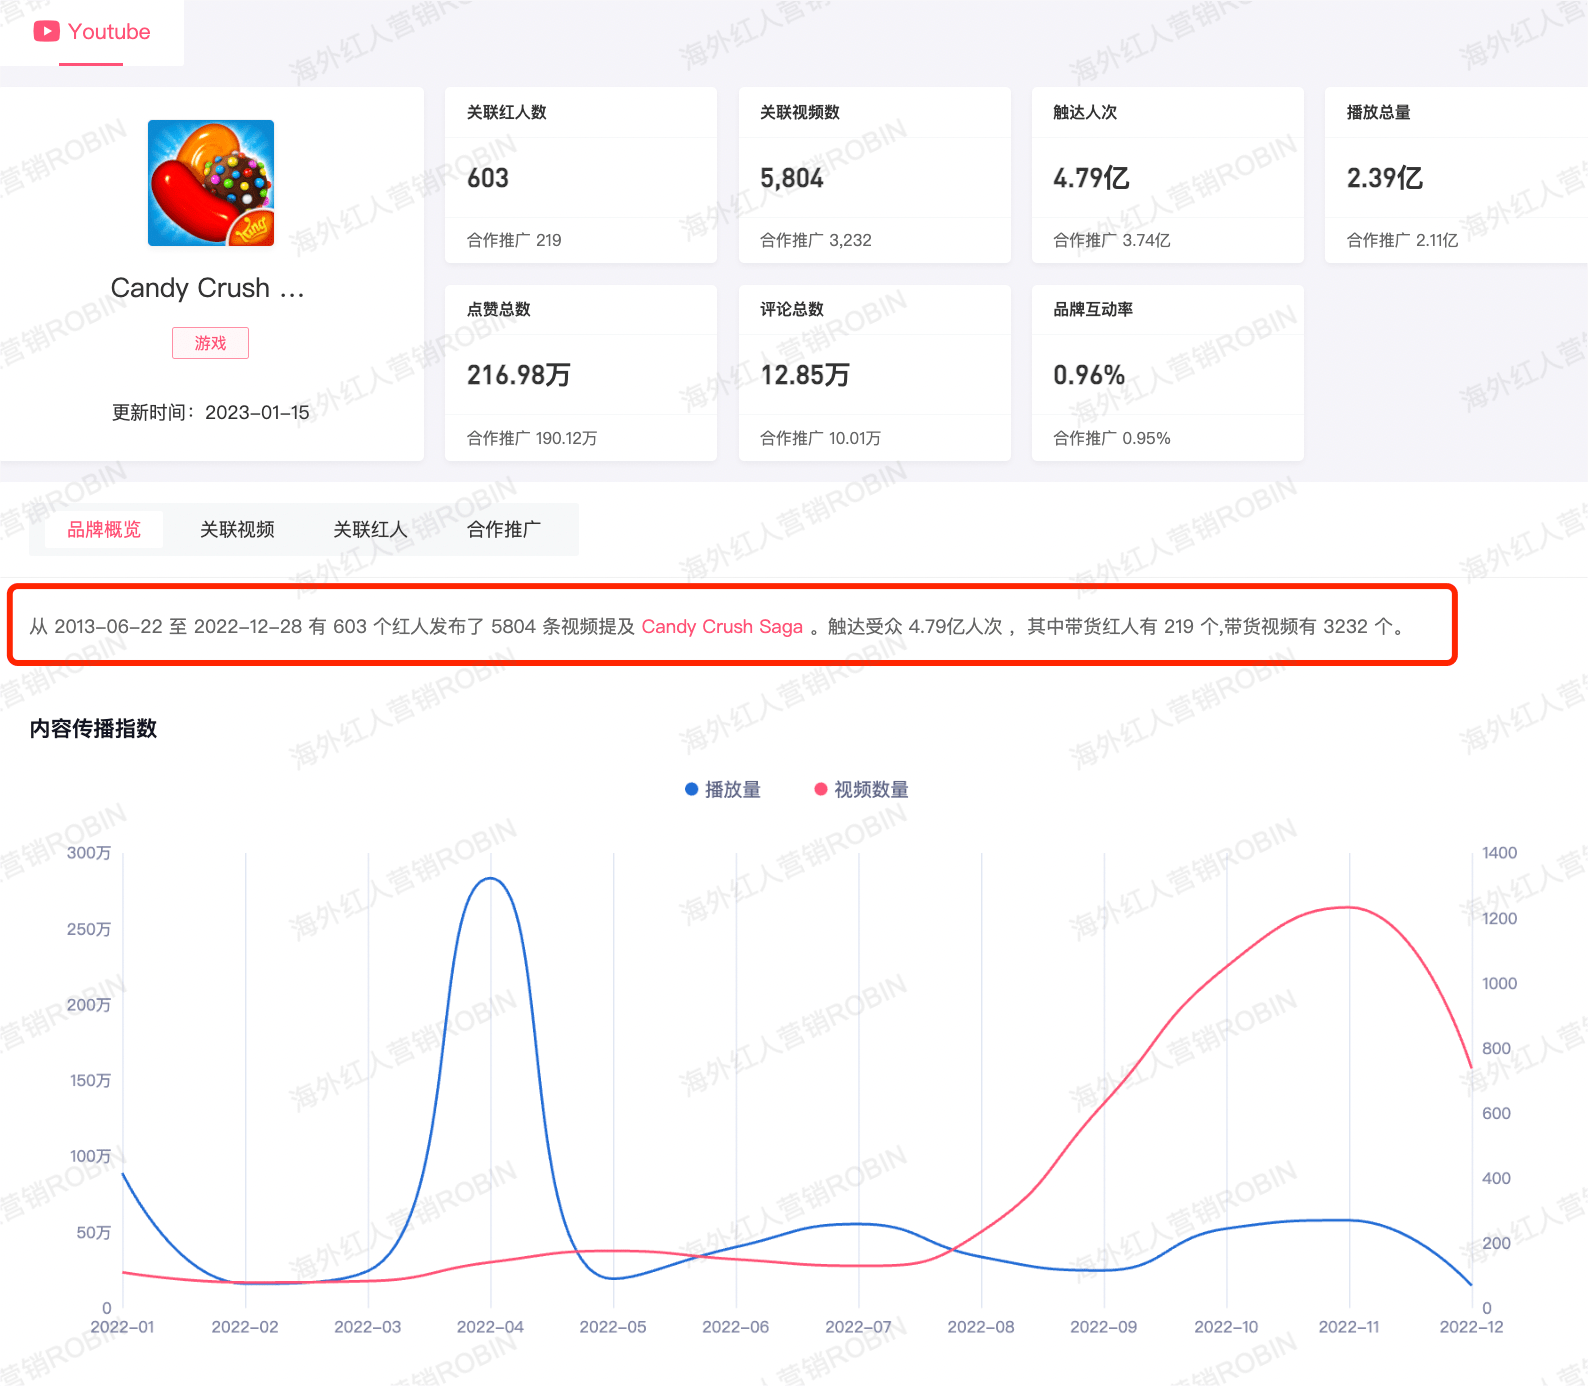This screenshot has height=1386, width=1588.
Task: Click the 触达人次 value 4.79亿
Action: coord(1091,178)
